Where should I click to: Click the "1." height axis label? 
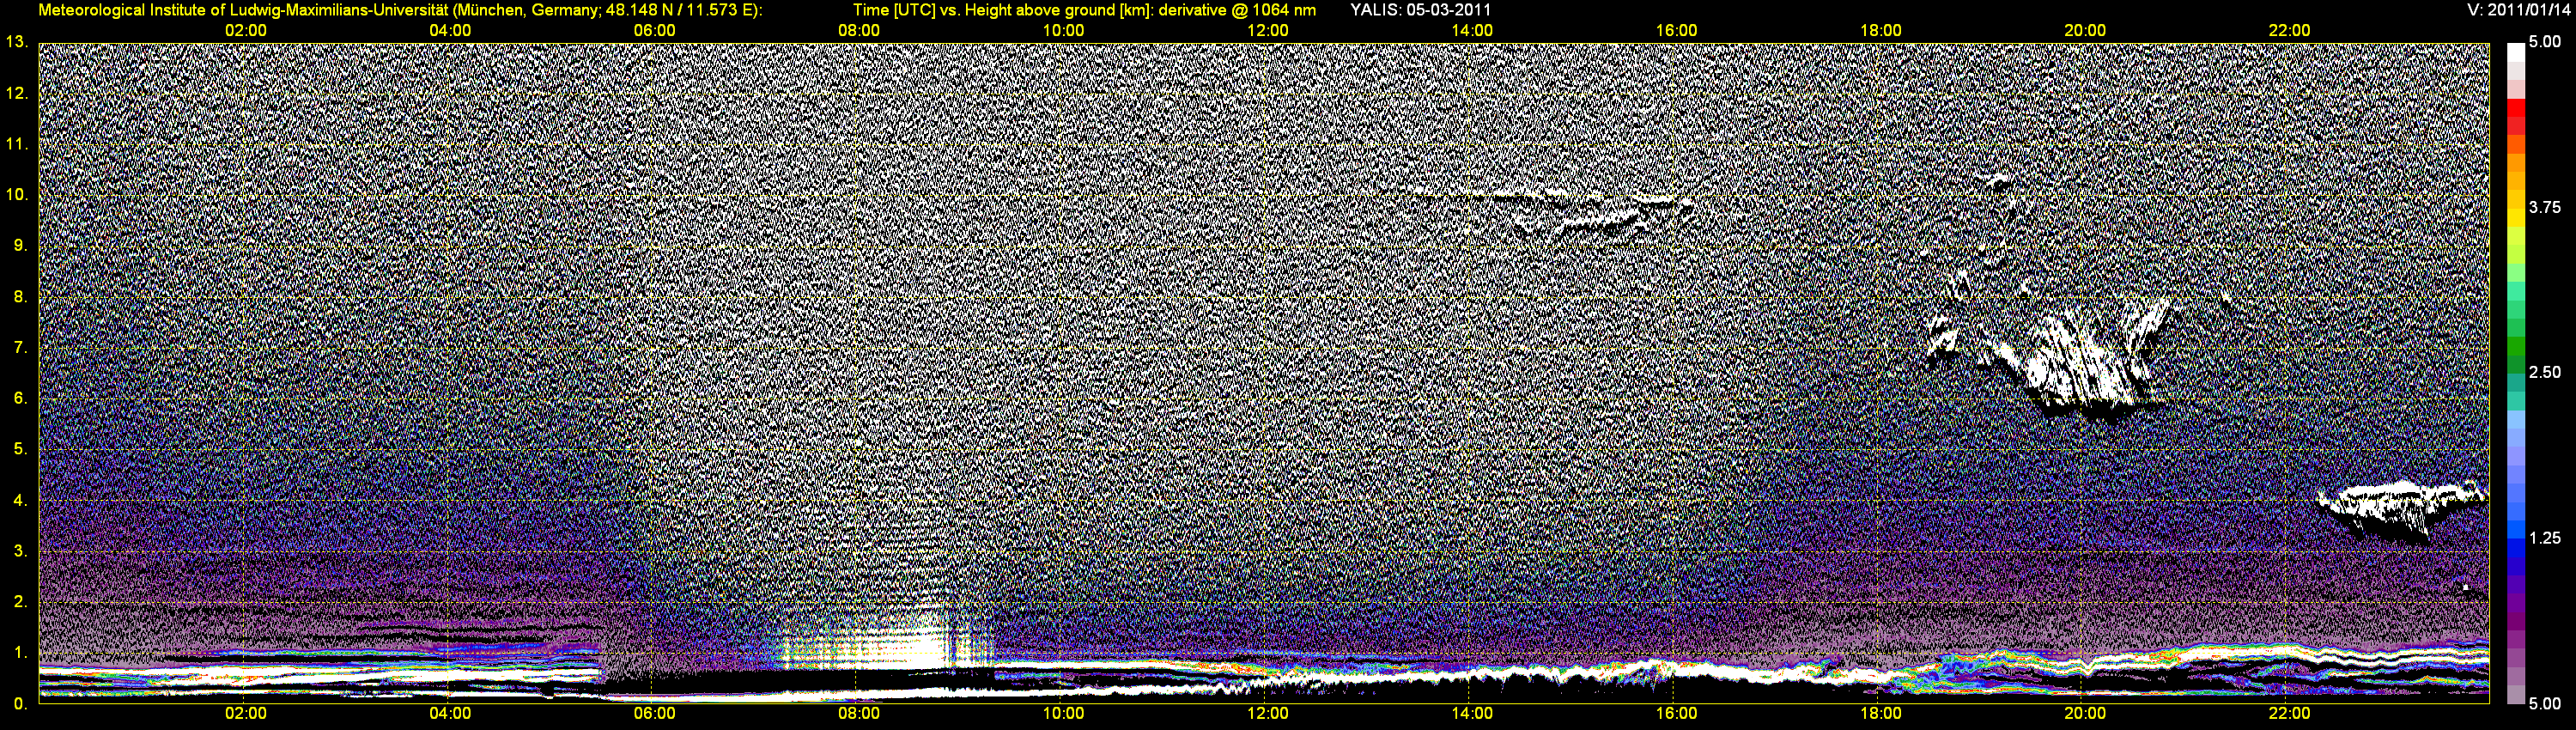tap(20, 653)
